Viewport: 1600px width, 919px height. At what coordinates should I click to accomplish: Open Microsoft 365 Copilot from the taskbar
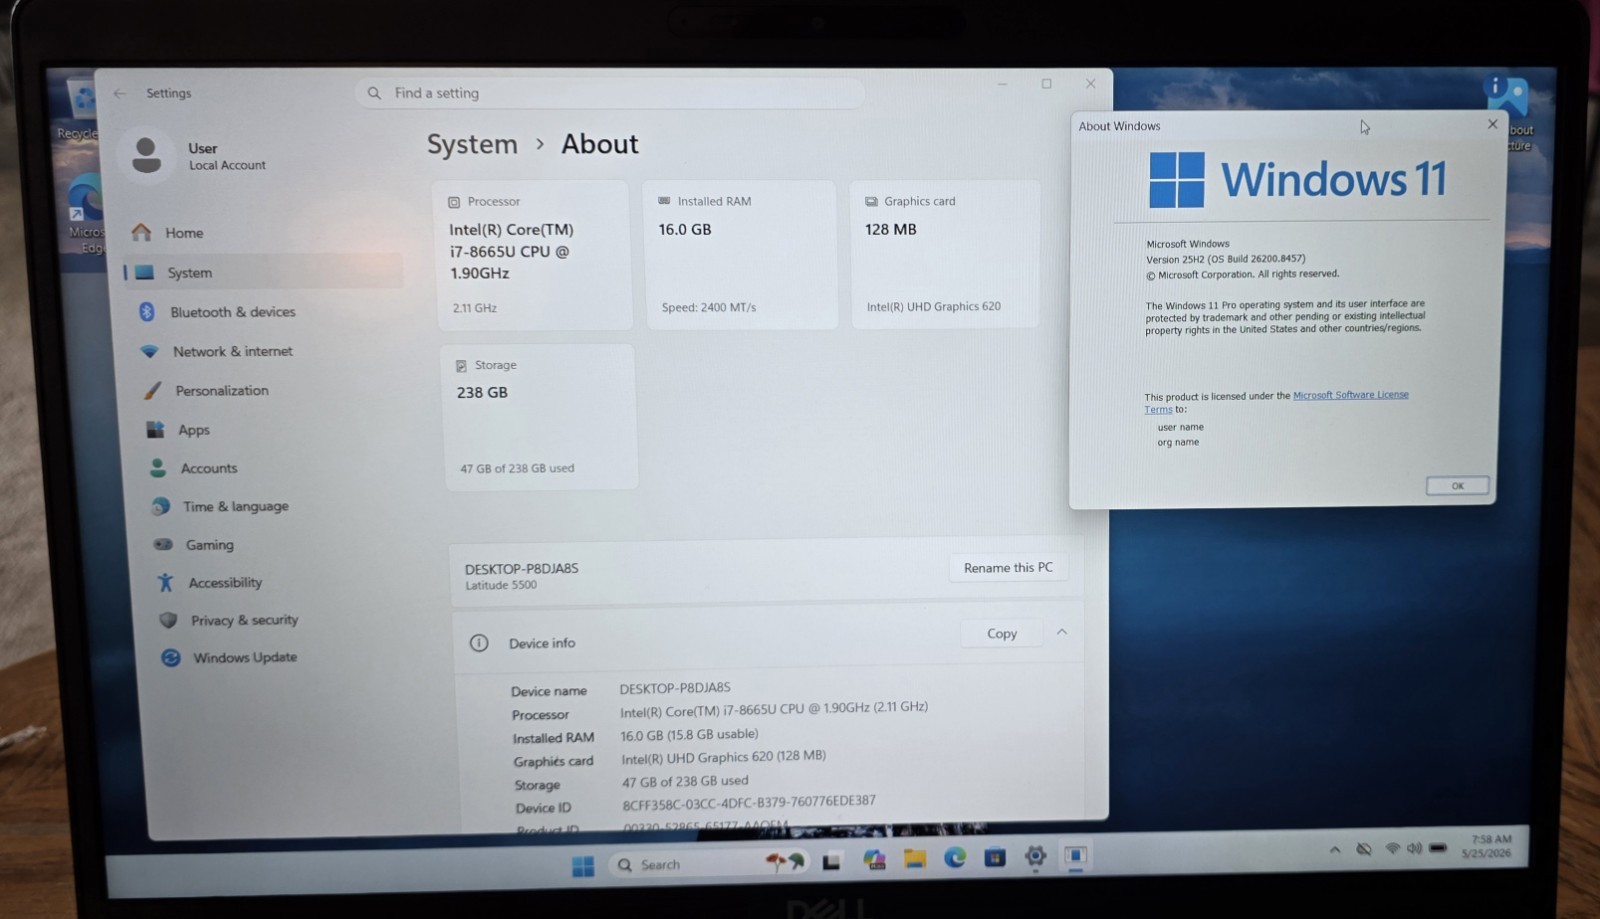[874, 860]
